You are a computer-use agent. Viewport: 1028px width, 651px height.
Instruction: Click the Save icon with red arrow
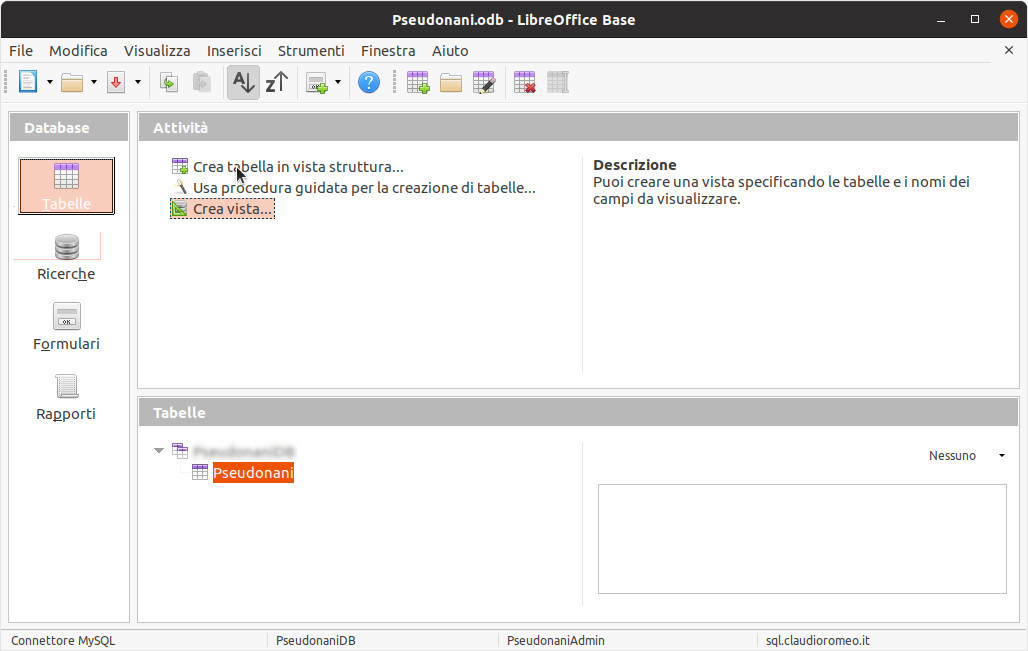click(116, 83)
